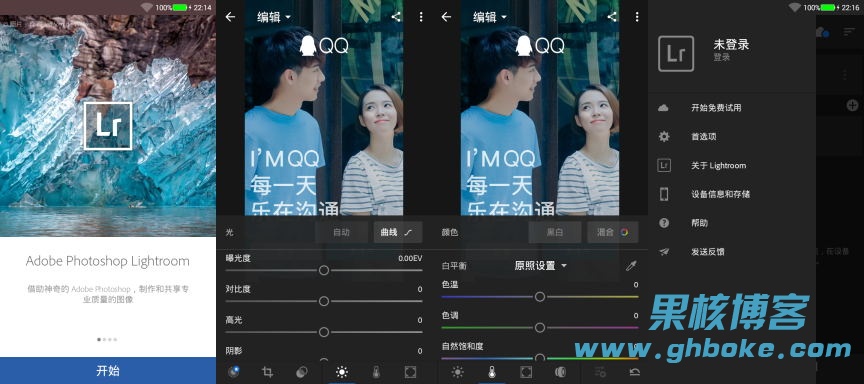
Task: Open the overlapping-circles profiles icon
Action: 301,372
